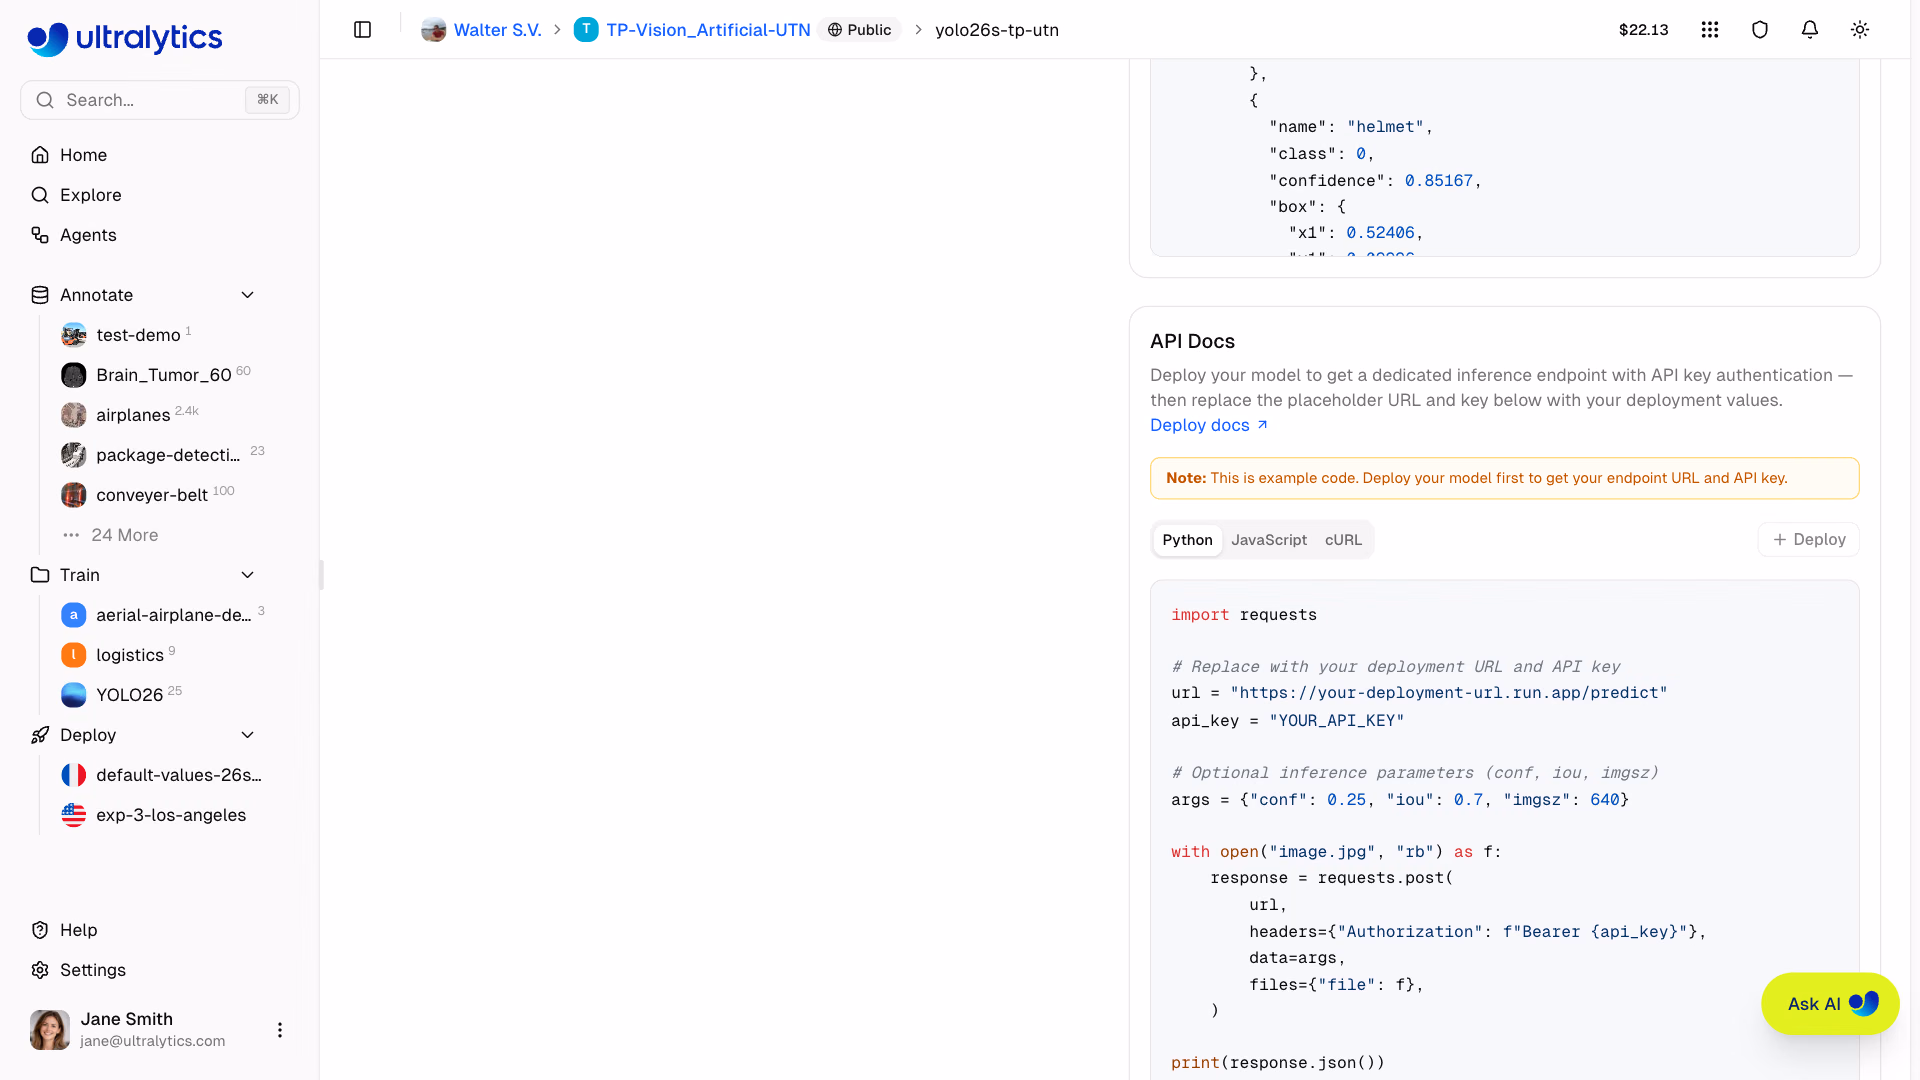Open package-detecti... dataset
The width and height of the screenshot is (1920, 1080).
pyautogui.click(x=168, y=455)
